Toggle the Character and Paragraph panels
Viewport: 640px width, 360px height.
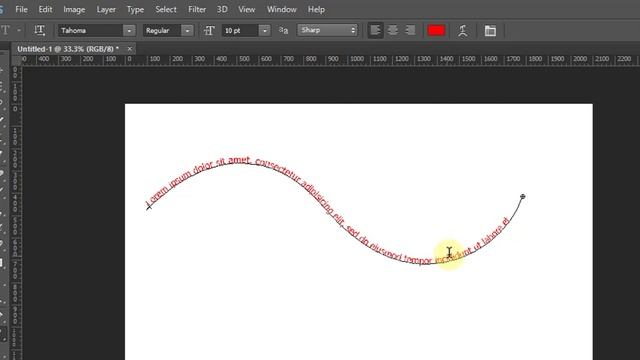[490, 31]
